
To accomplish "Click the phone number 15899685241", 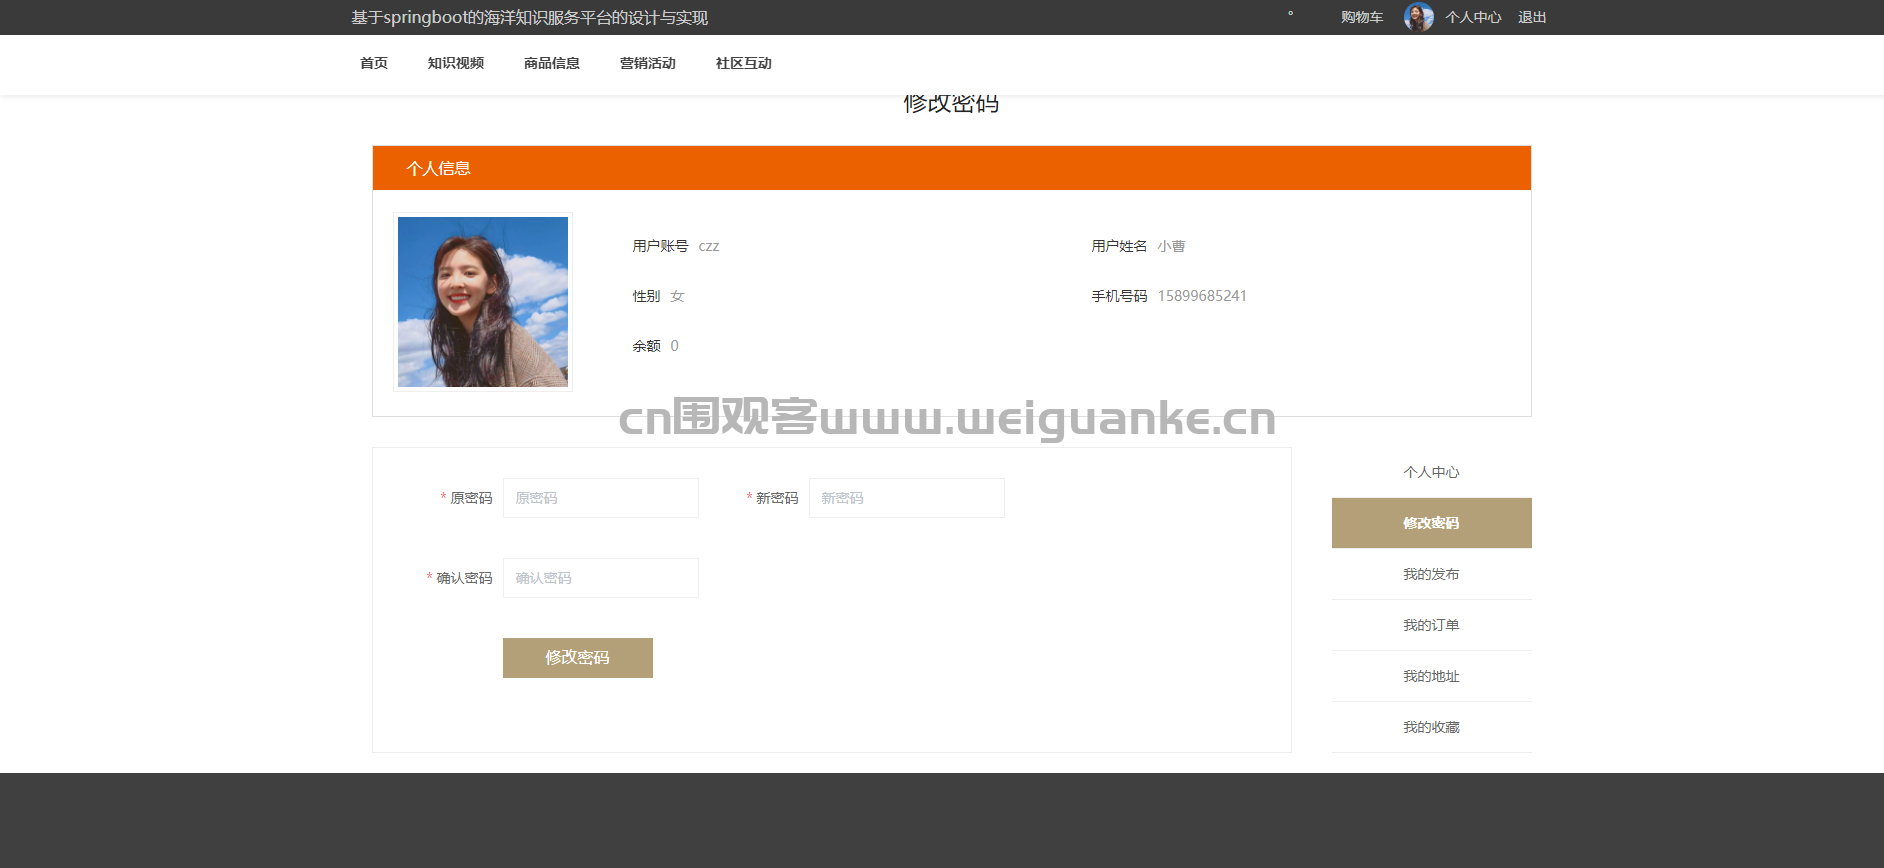I will 1202,296.
